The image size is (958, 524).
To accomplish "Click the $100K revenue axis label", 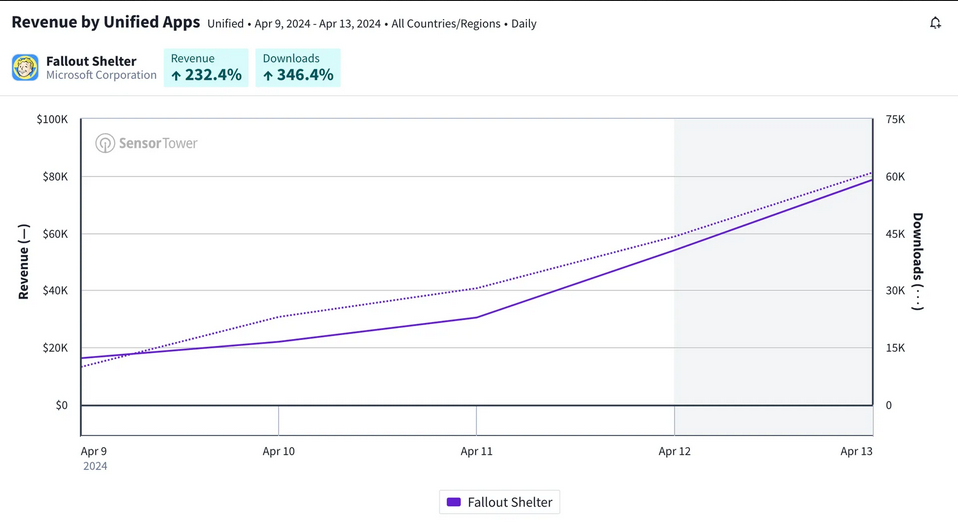I will coord(52,119).
